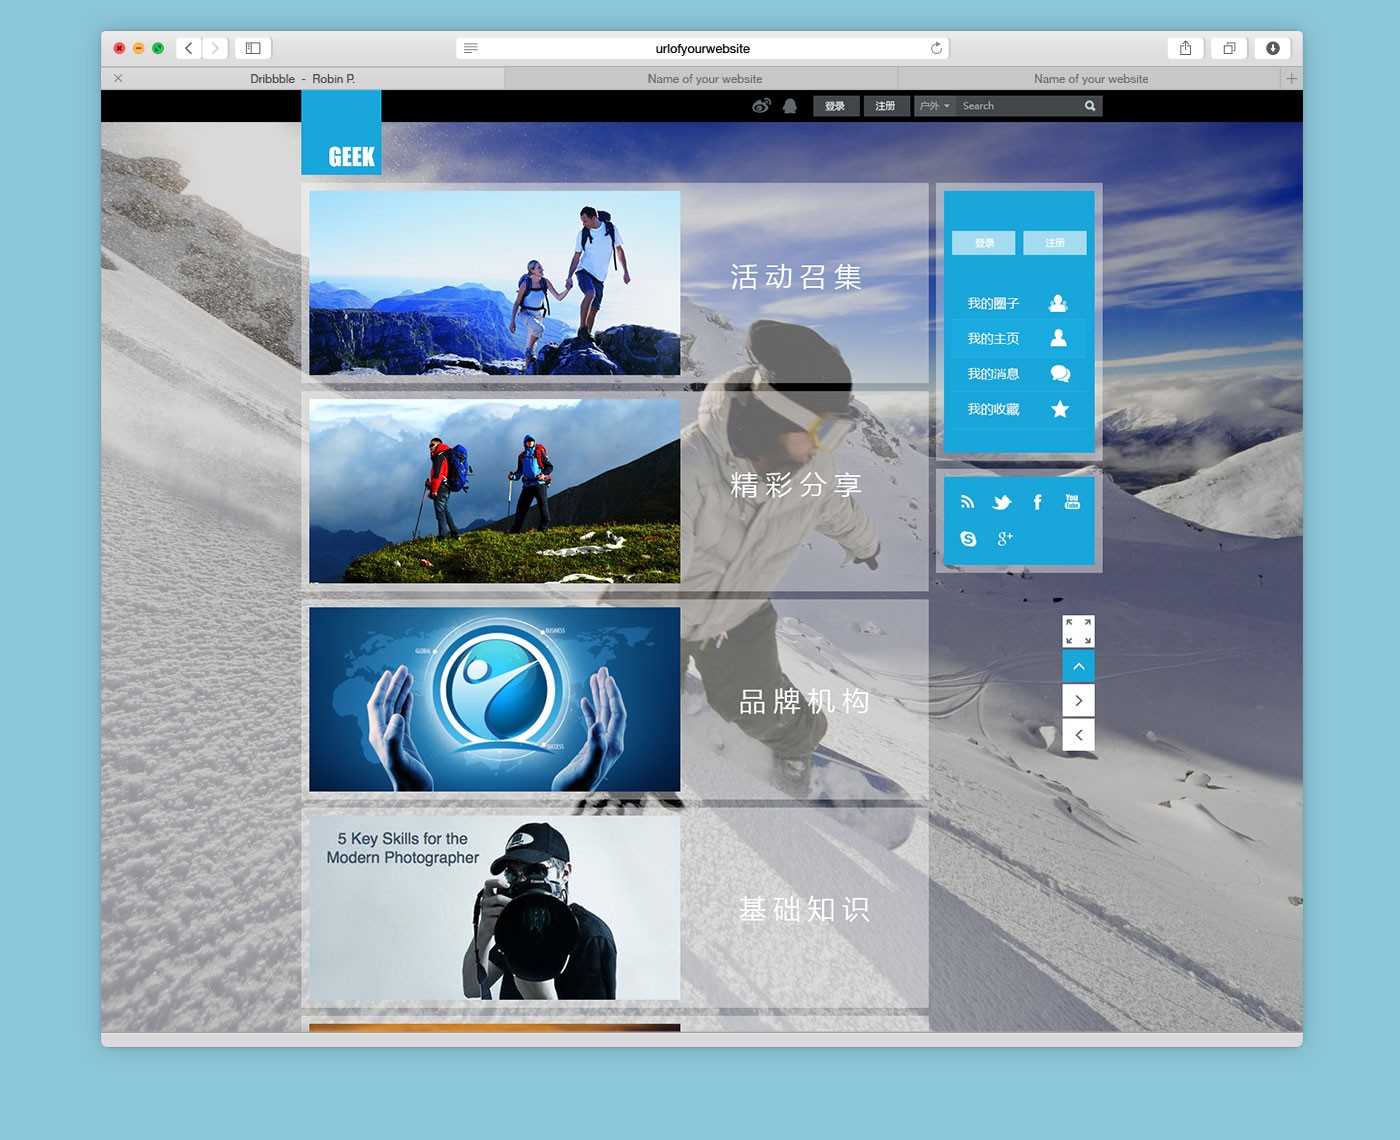The width and height of the screenshot is (1400, 1140).
Task: Open the 基础知识 section title
Action: (804, 909)
